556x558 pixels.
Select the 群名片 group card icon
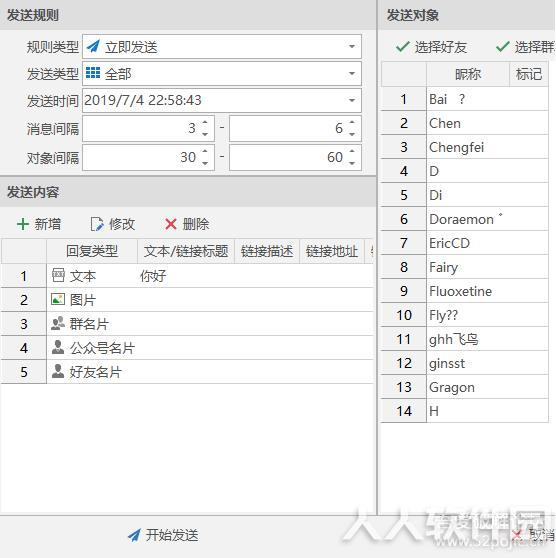pyautogui.click(x=58, y=323)
